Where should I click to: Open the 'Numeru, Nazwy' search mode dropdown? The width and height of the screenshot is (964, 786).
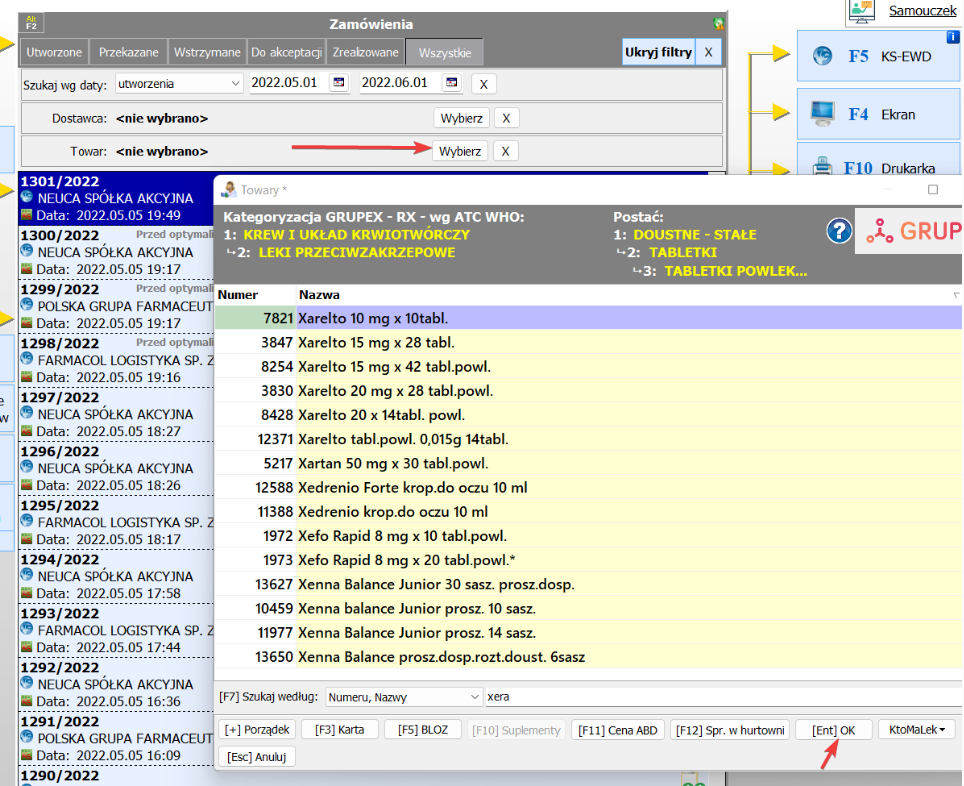point(403,697)
